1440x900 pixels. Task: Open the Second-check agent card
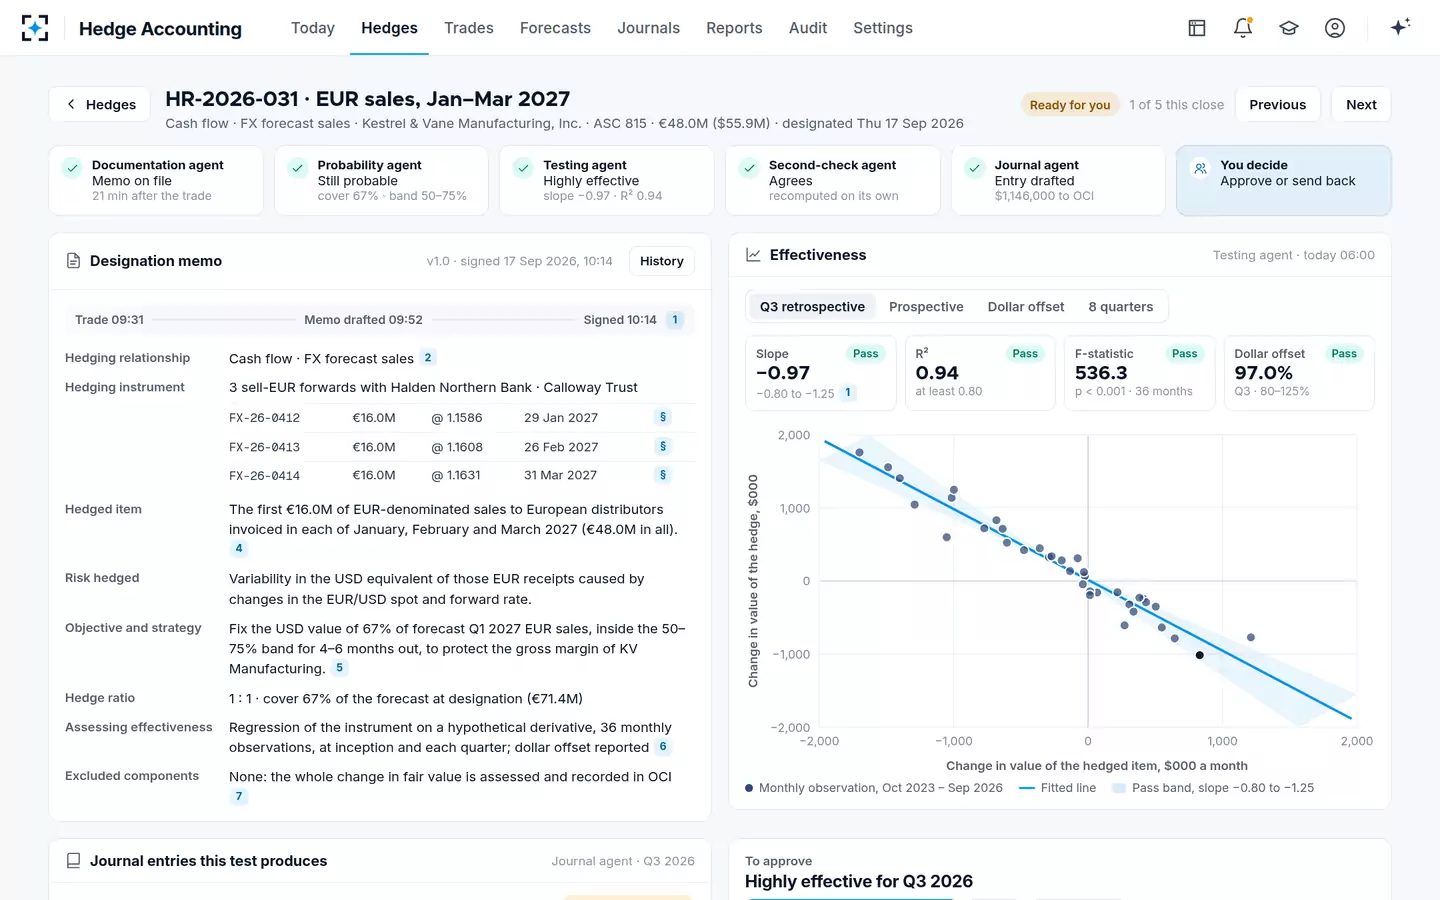(833, 180)
